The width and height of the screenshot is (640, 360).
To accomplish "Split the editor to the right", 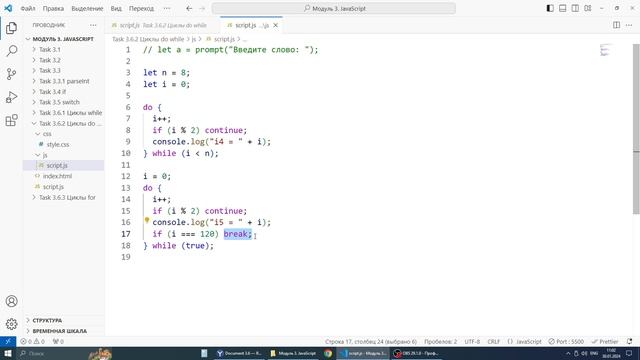I will [x=616, y=25].
